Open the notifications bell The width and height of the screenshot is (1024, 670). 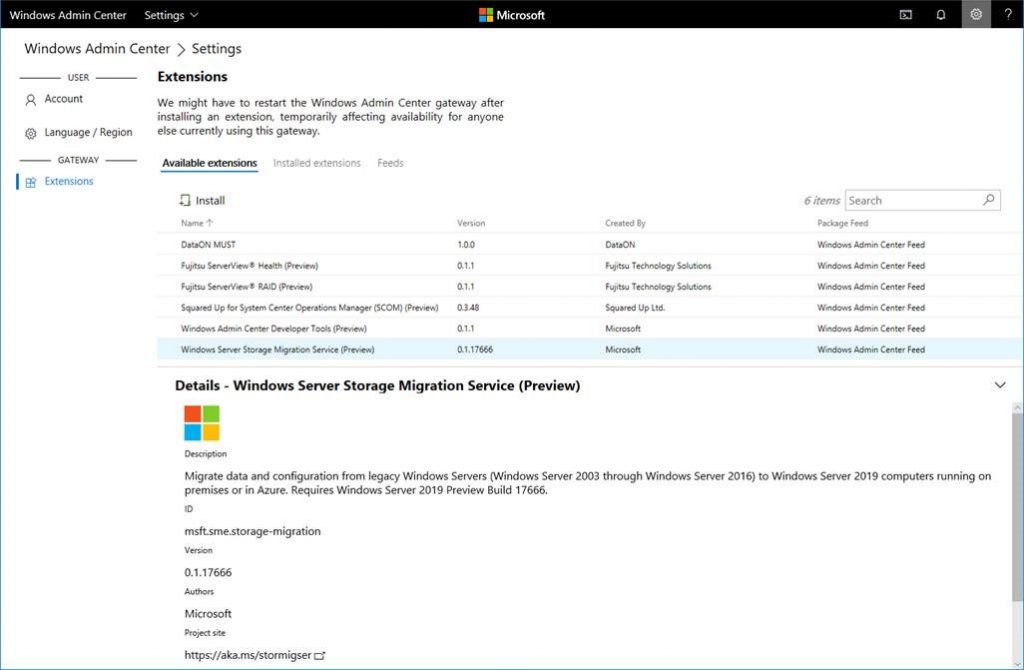point(940,14)
